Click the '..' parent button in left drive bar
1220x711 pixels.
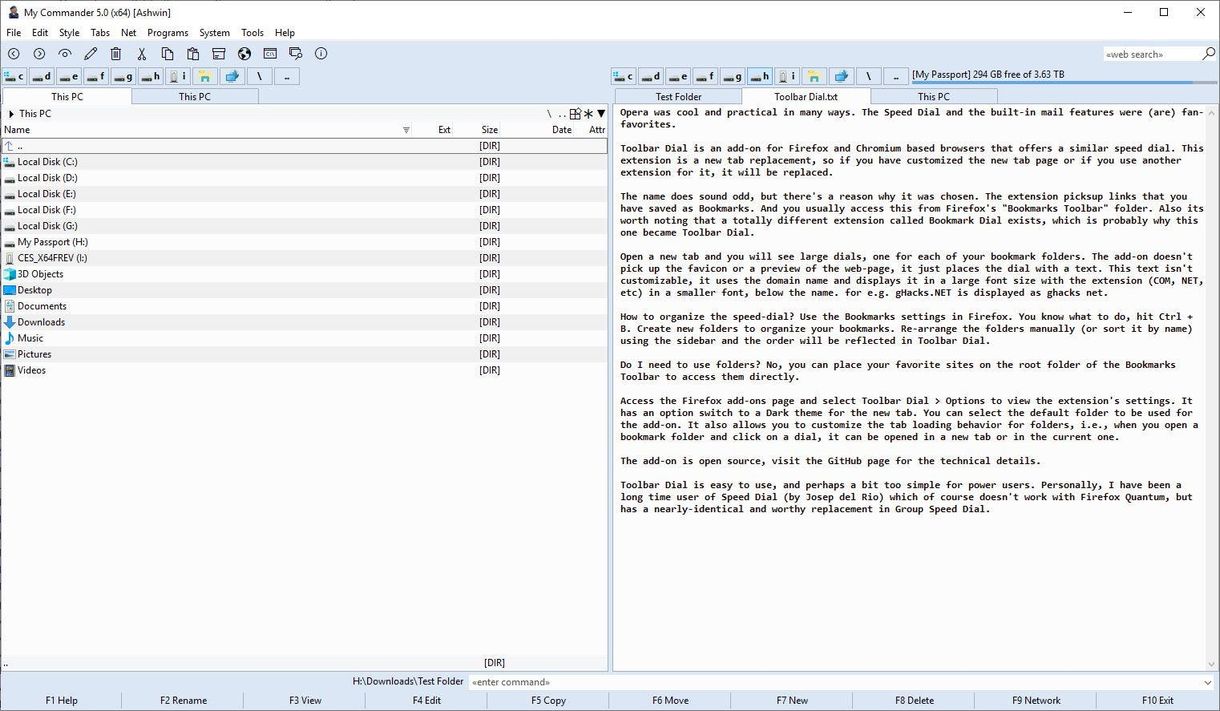tap(286, 76)
